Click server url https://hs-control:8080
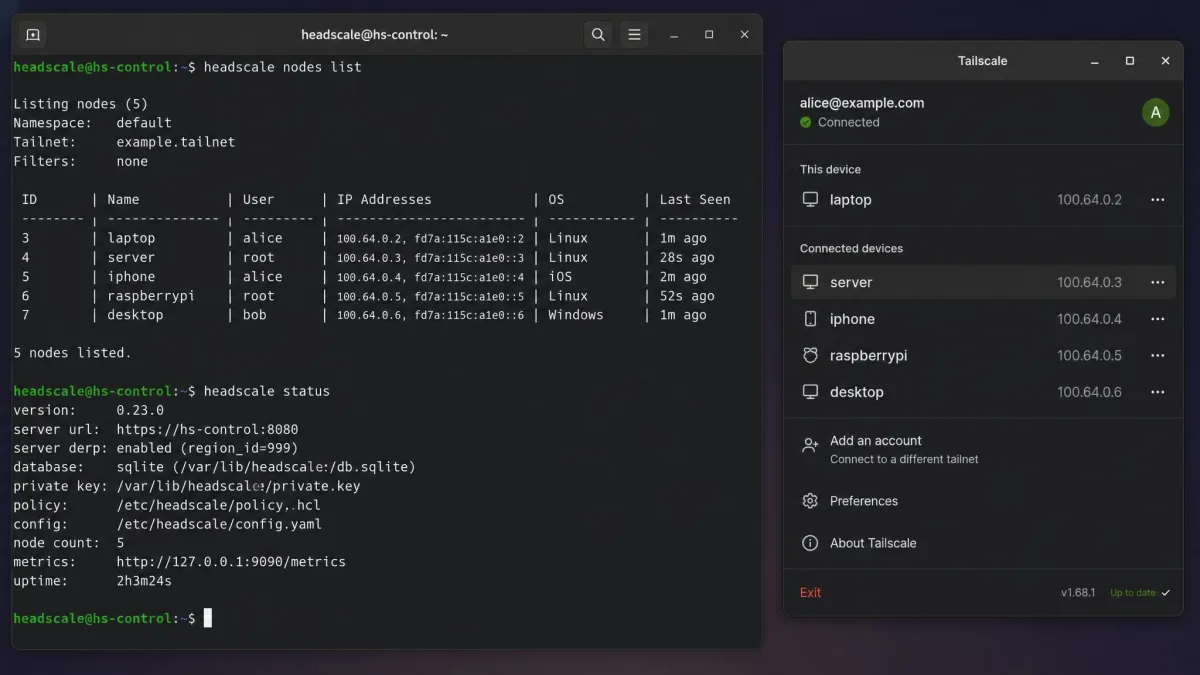The width and height of the screenshot is (1200, 675). point(207,429)
